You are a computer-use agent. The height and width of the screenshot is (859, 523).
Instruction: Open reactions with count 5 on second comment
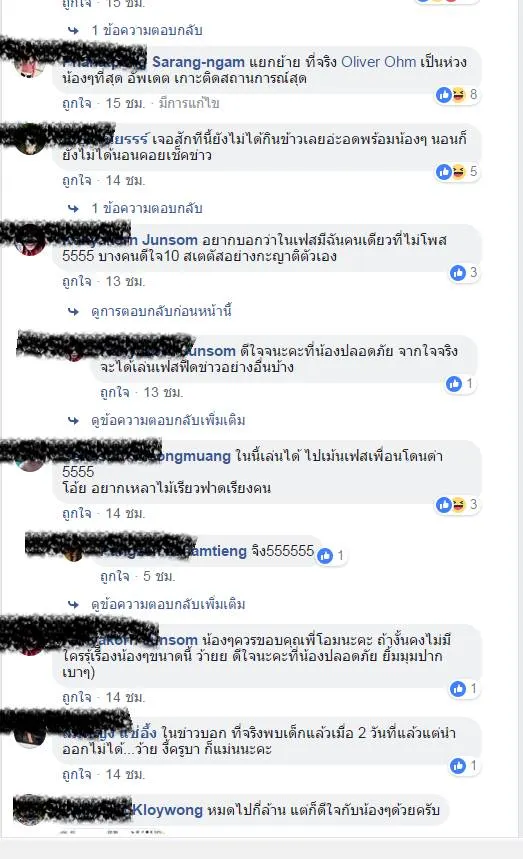(x=457, y=171)
